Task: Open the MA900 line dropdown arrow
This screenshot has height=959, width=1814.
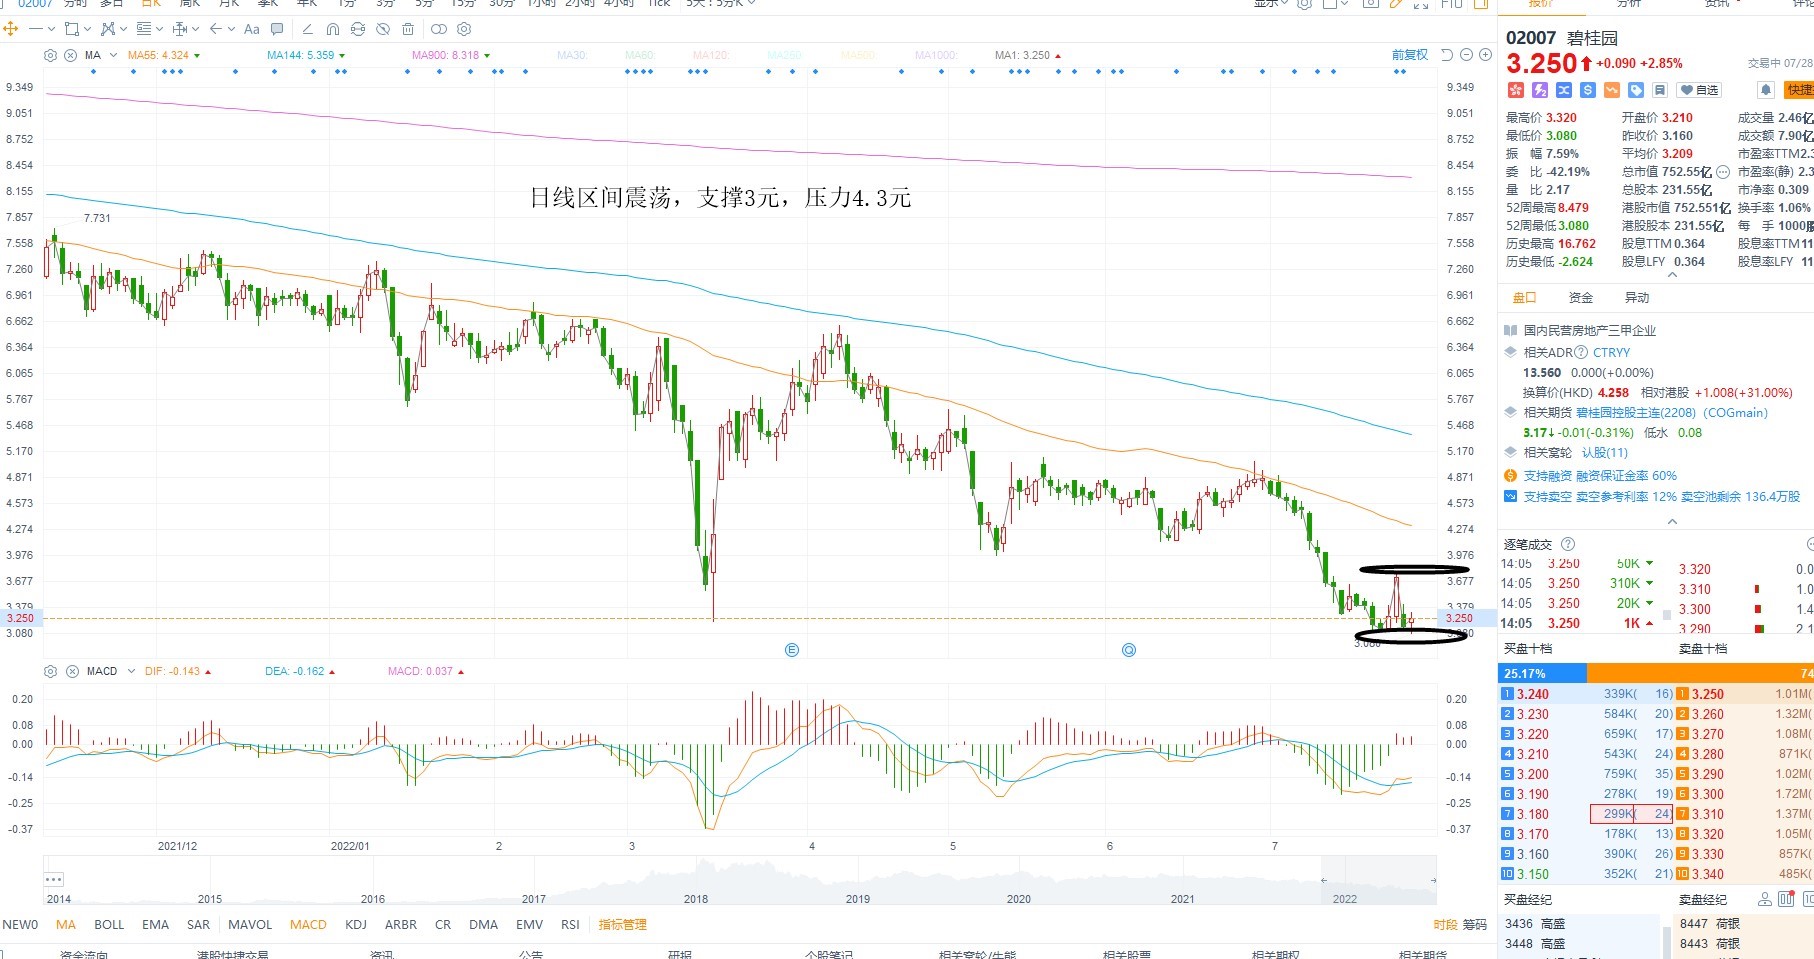Action: (487, 55)
